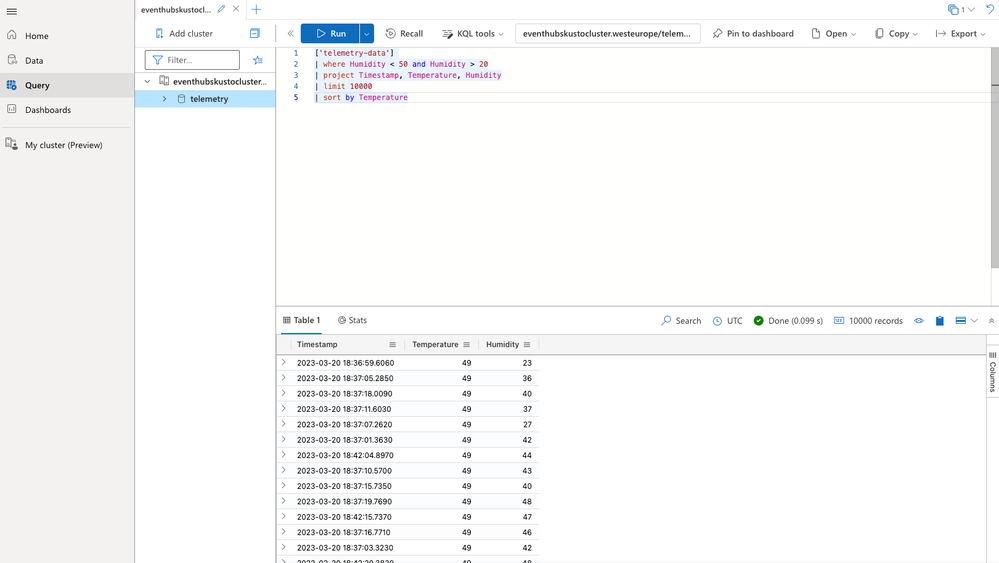Image resolution: width=999 pixels, height=563 pixels.
Task: Open Temperature column menu
Action: click(x=466, y=345)
